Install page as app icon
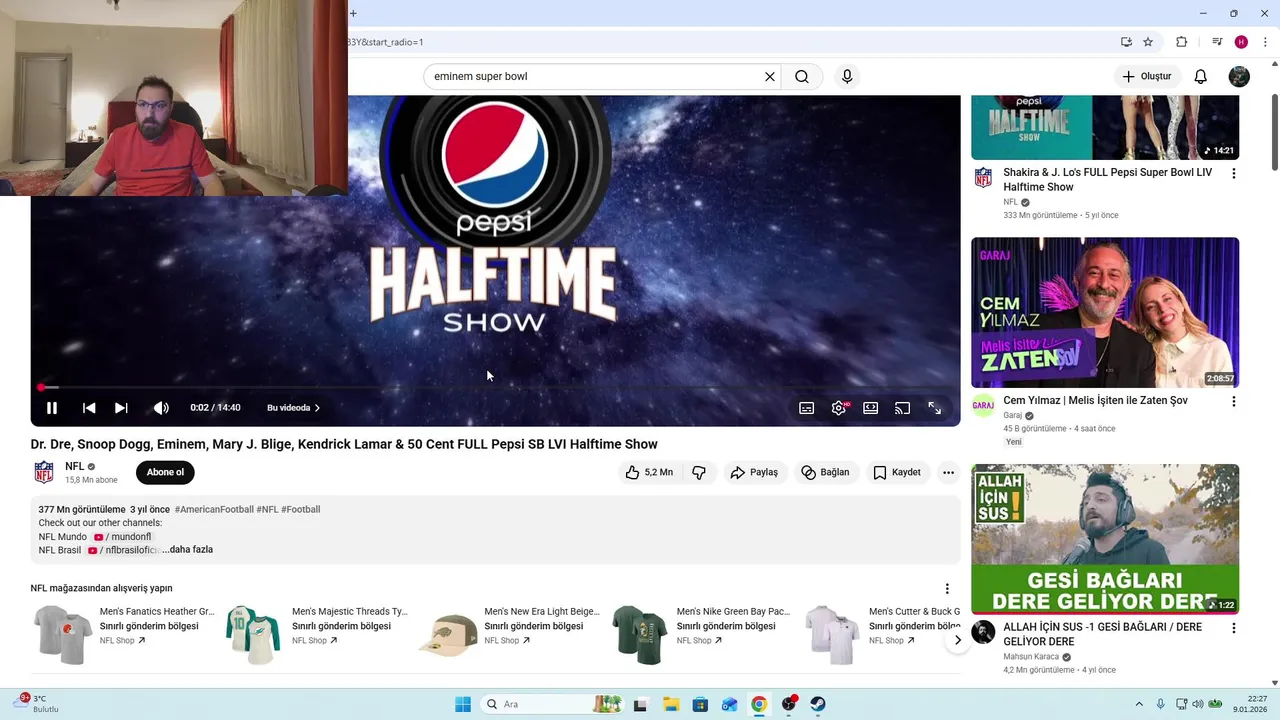 coord(1126,42)
